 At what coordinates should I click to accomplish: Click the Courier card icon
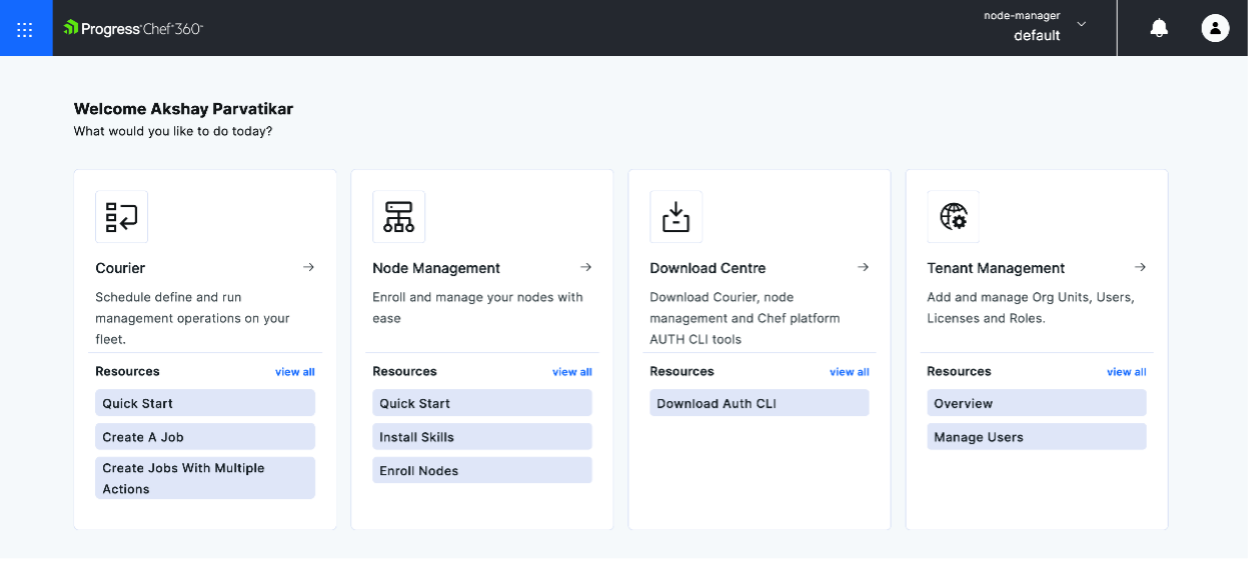click(x=121, y=216)
